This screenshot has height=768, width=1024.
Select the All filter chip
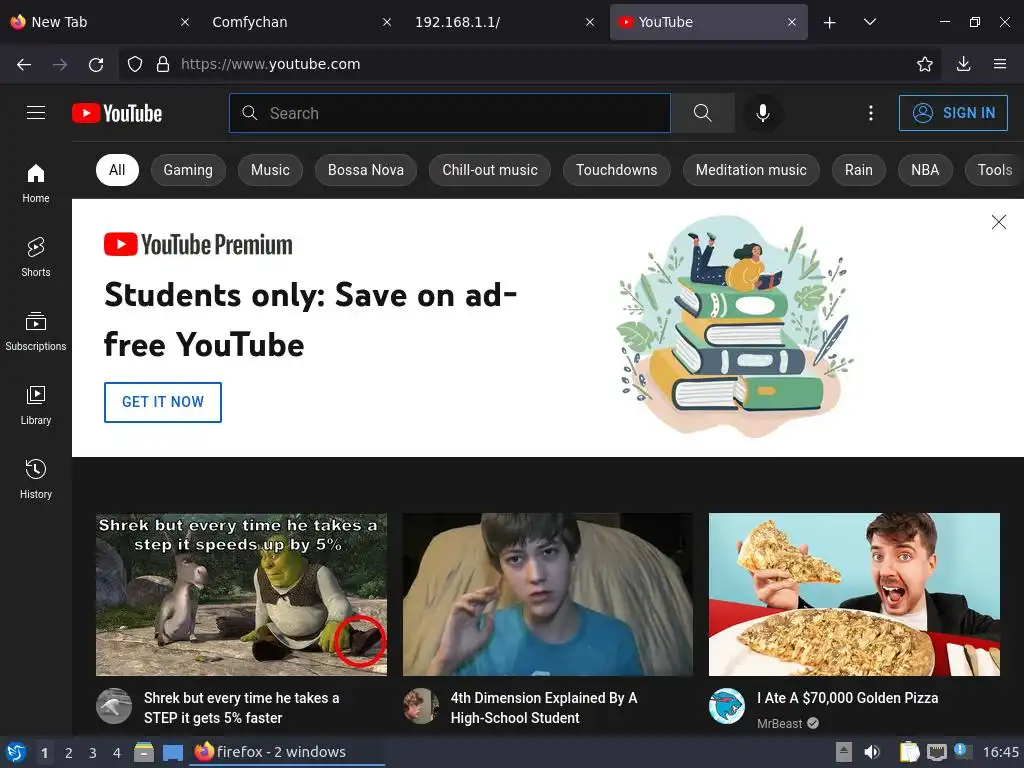click(117, 170)
